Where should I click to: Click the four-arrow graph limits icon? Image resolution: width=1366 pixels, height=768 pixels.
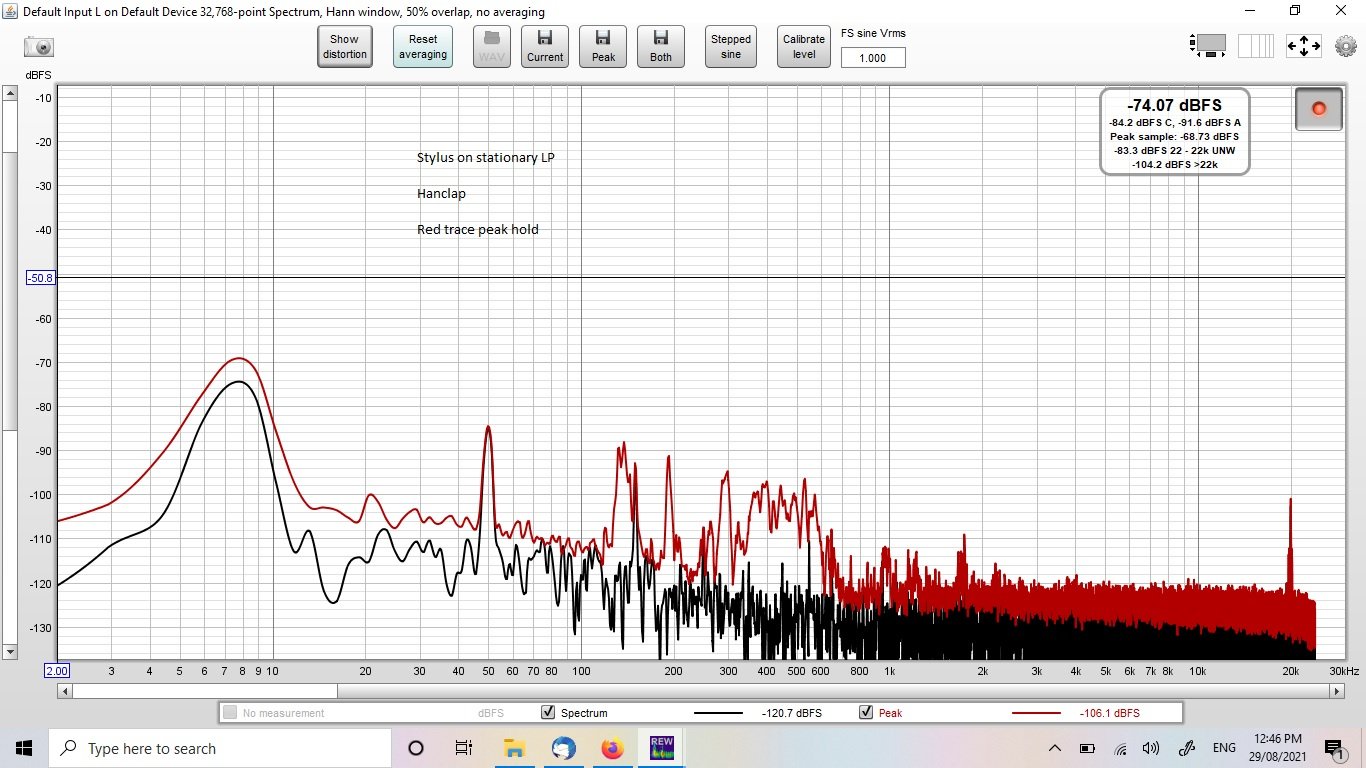tap(1304, 46)
